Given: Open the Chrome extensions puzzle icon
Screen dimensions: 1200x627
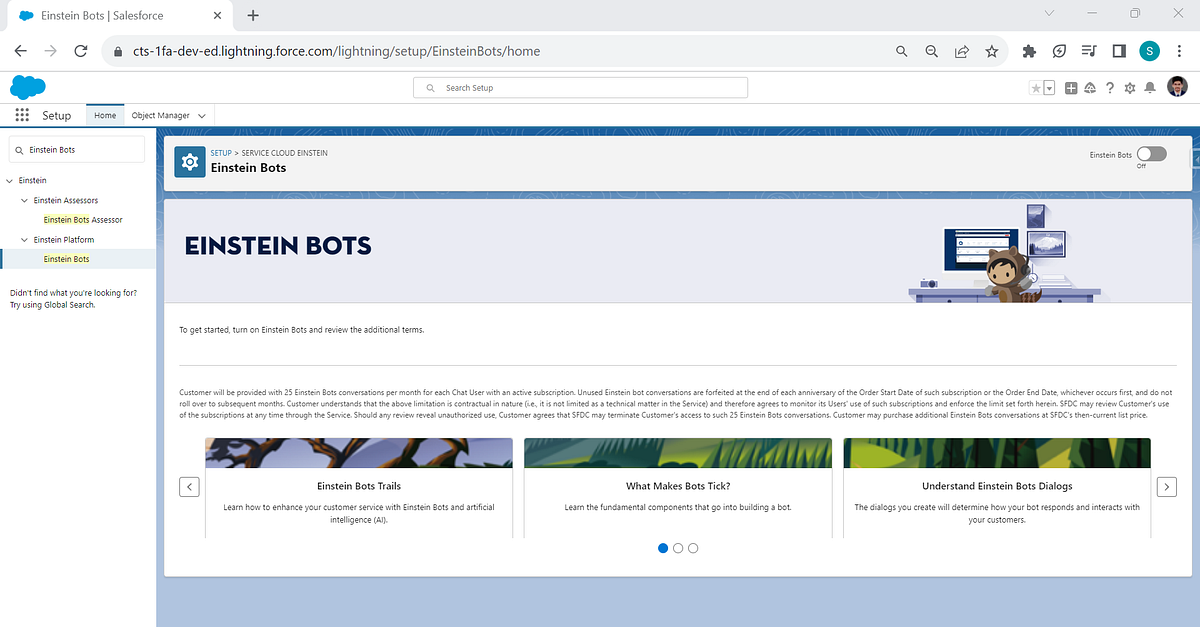Looking at the screenshot, I should coord(1028,51).
